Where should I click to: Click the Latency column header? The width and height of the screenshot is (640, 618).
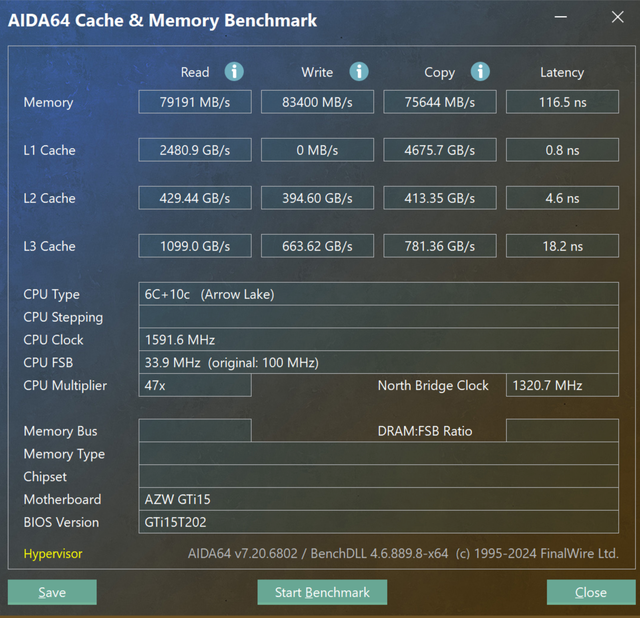[562, 72]
